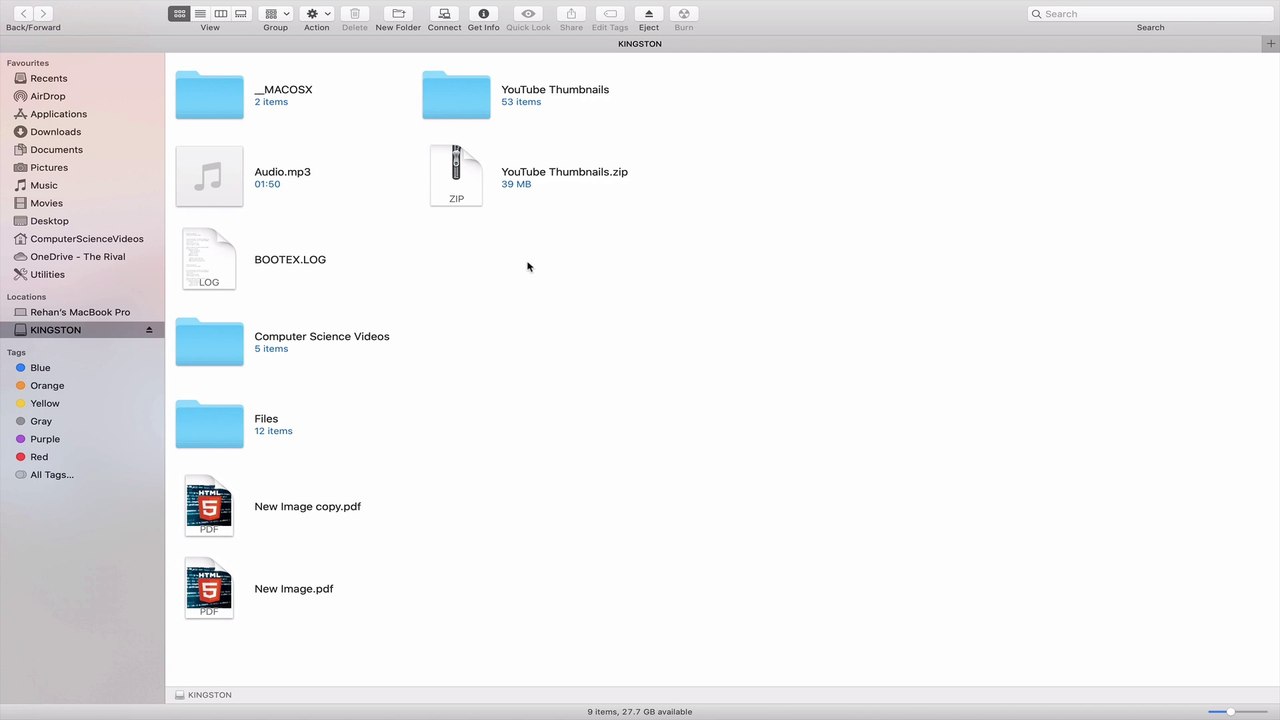Screen dimensions: 1280x720
Task: Go forward in Finder history
Action: (44, 14)
